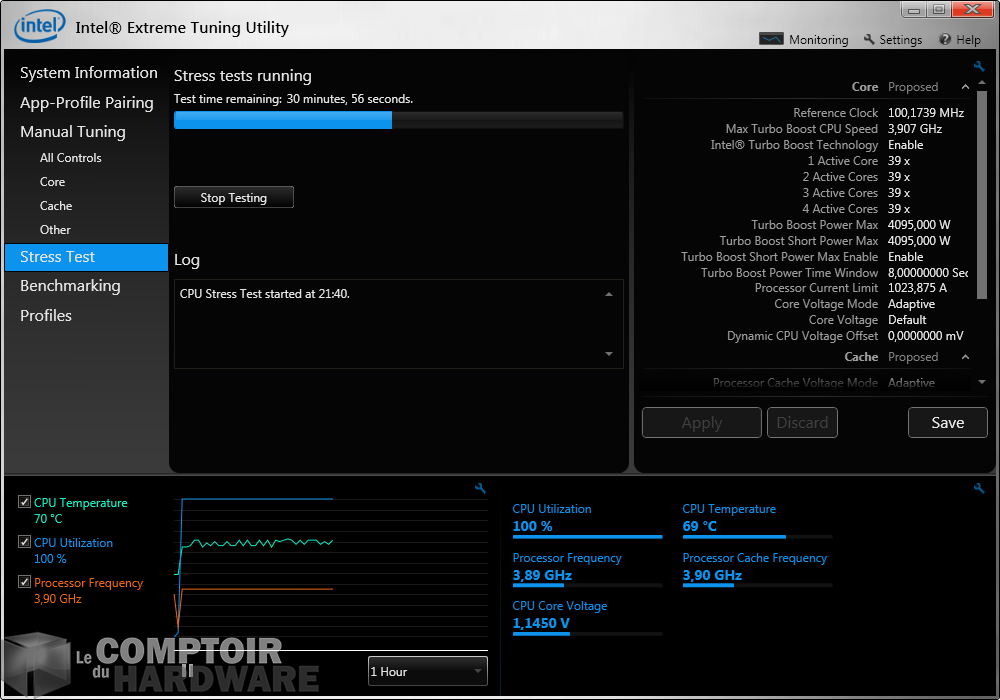Image resolution: width=1000 pixels, height=700 pixels.
Task: Click the stress test progress bar
Action: click(x=398, y=120)
